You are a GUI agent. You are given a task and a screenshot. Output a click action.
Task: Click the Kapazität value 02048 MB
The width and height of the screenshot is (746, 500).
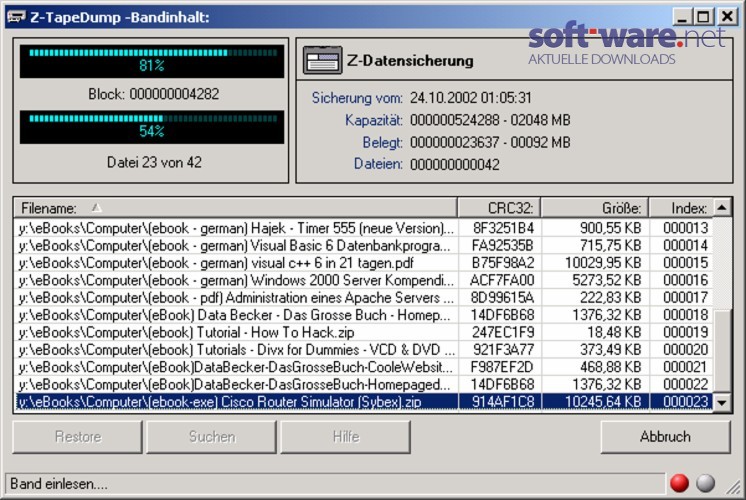540,120
